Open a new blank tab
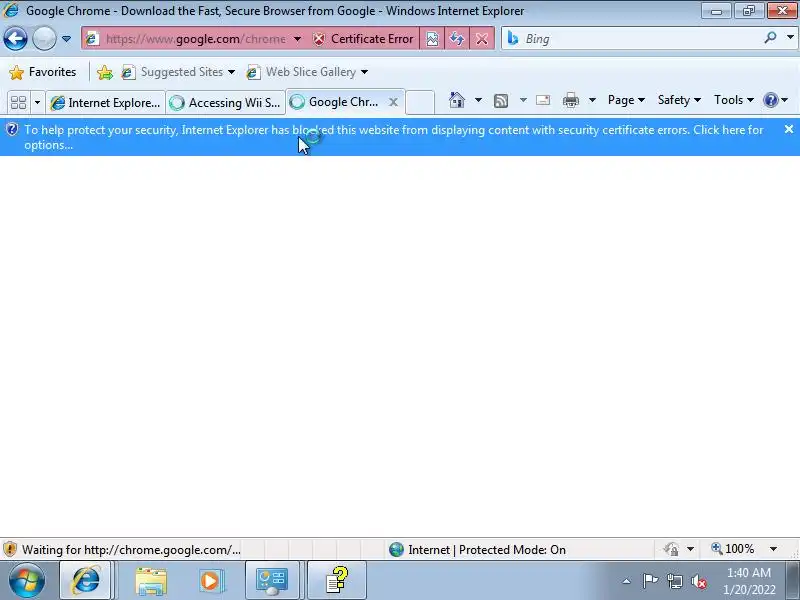 (x=420, y=102)
